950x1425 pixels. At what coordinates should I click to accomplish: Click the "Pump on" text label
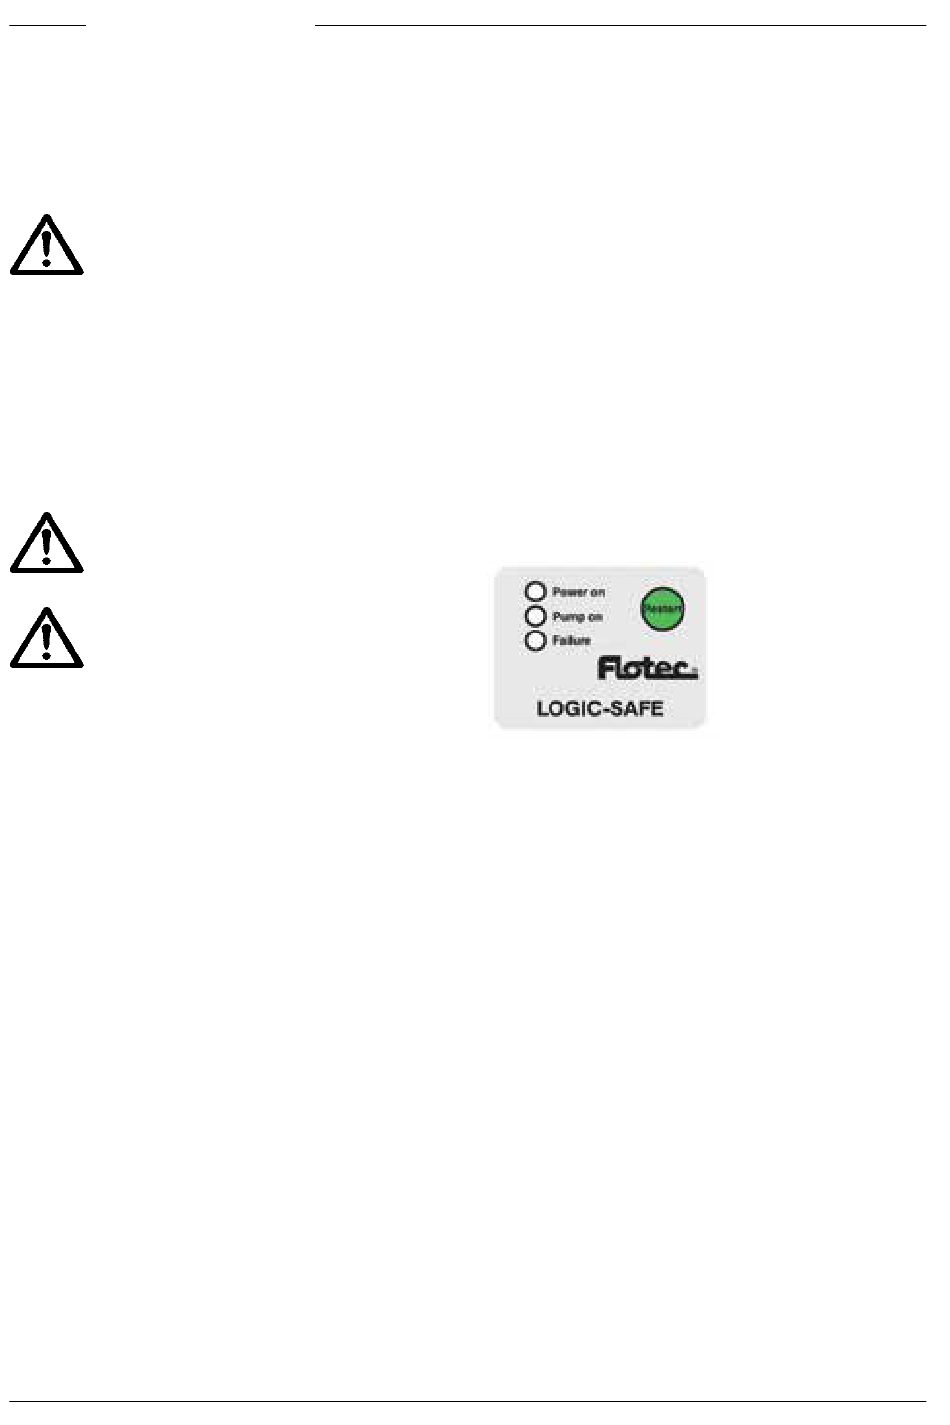(x=577, y=617)
